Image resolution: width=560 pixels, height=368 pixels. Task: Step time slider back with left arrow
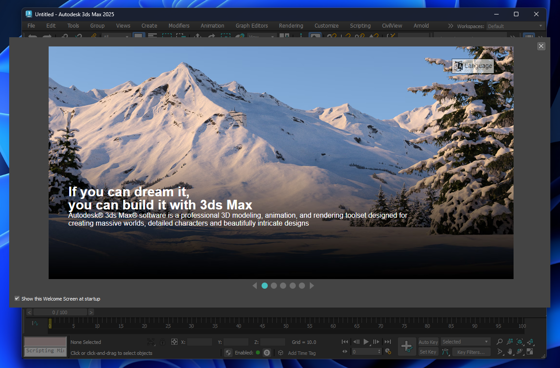point(29,312)
